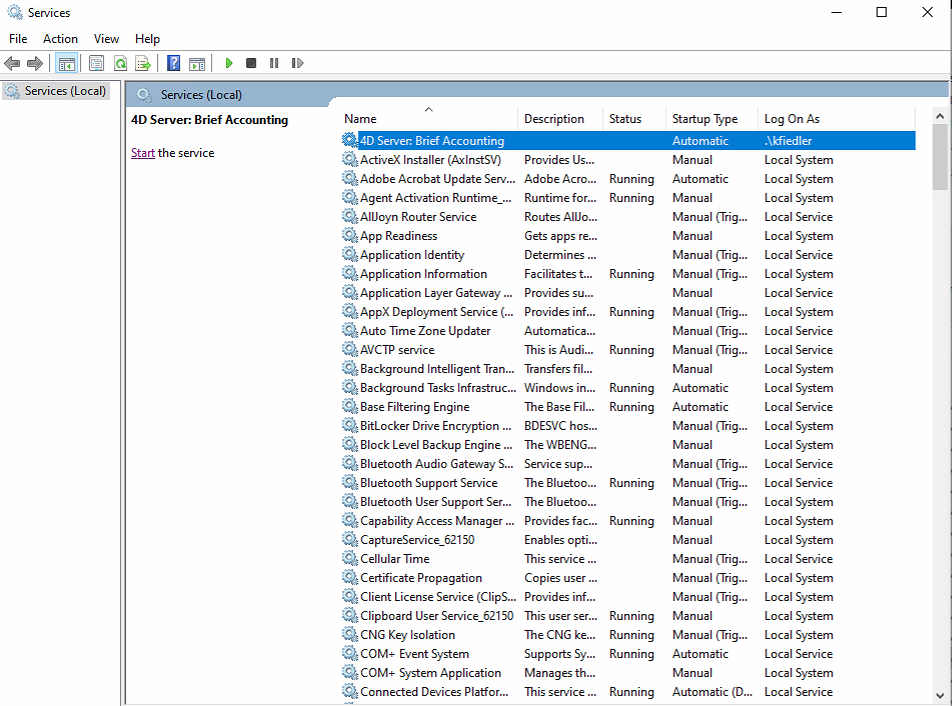Image resolution: width=952 pixels, height=706 pixels.
Task: Open Help with the blue question mark icon
Action: 172,62
